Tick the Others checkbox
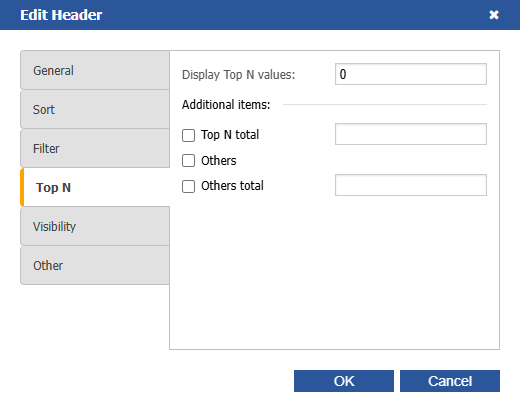520x412 pixels. coord(188,160)
